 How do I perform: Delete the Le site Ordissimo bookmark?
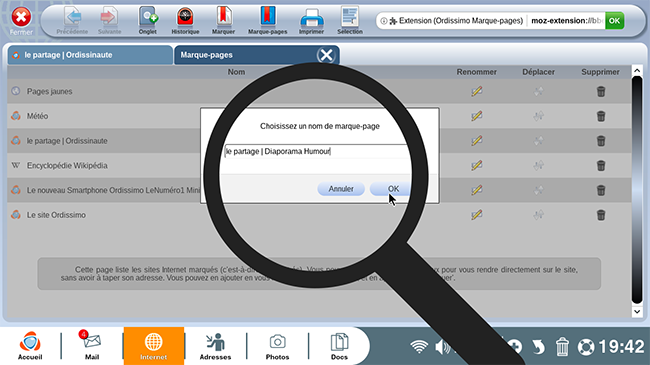601,215
